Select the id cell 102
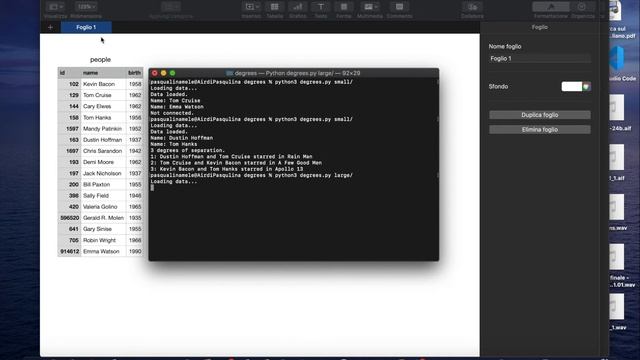Viewport: 640px width, 360px height. pyautogui.click(x=69, y=84)
